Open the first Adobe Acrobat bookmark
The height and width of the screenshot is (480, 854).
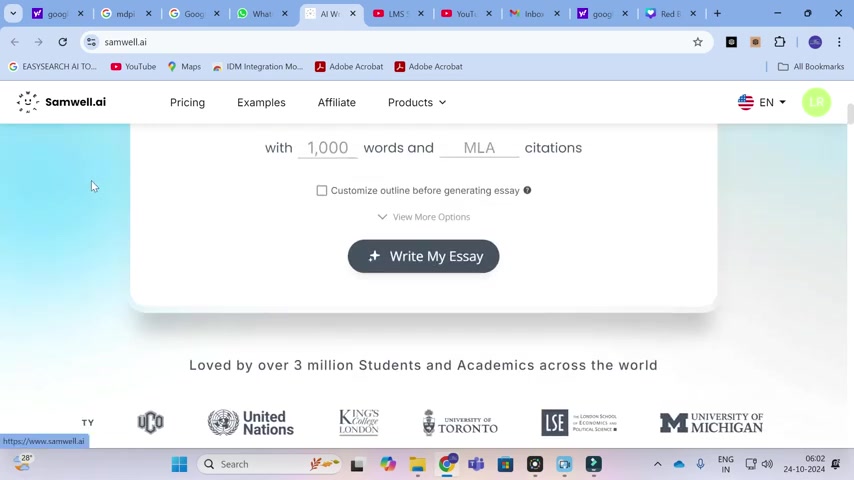pos(349,66)
